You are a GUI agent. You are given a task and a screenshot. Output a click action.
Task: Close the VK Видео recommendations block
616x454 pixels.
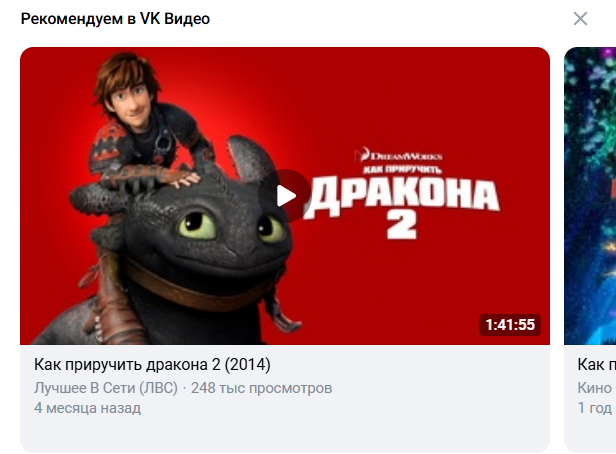[580, 18]
